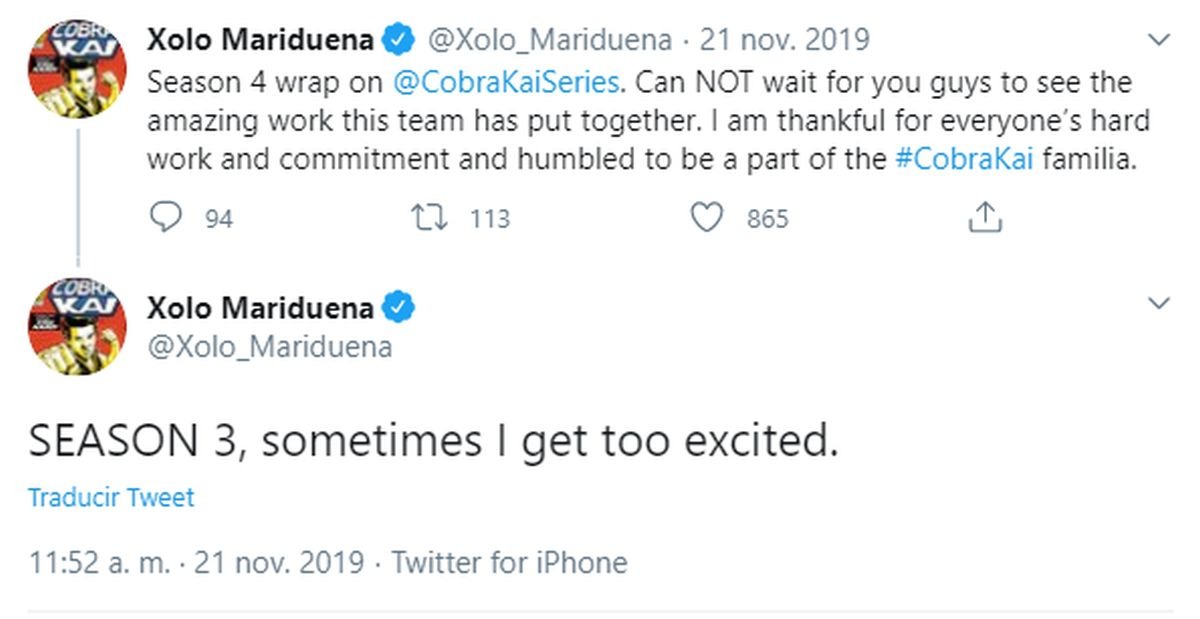Open Xolo Mariduena name on the second tweet
The width and height of the screenshot is (1200, 619).
pyautogui.click(x=260, y=308)
